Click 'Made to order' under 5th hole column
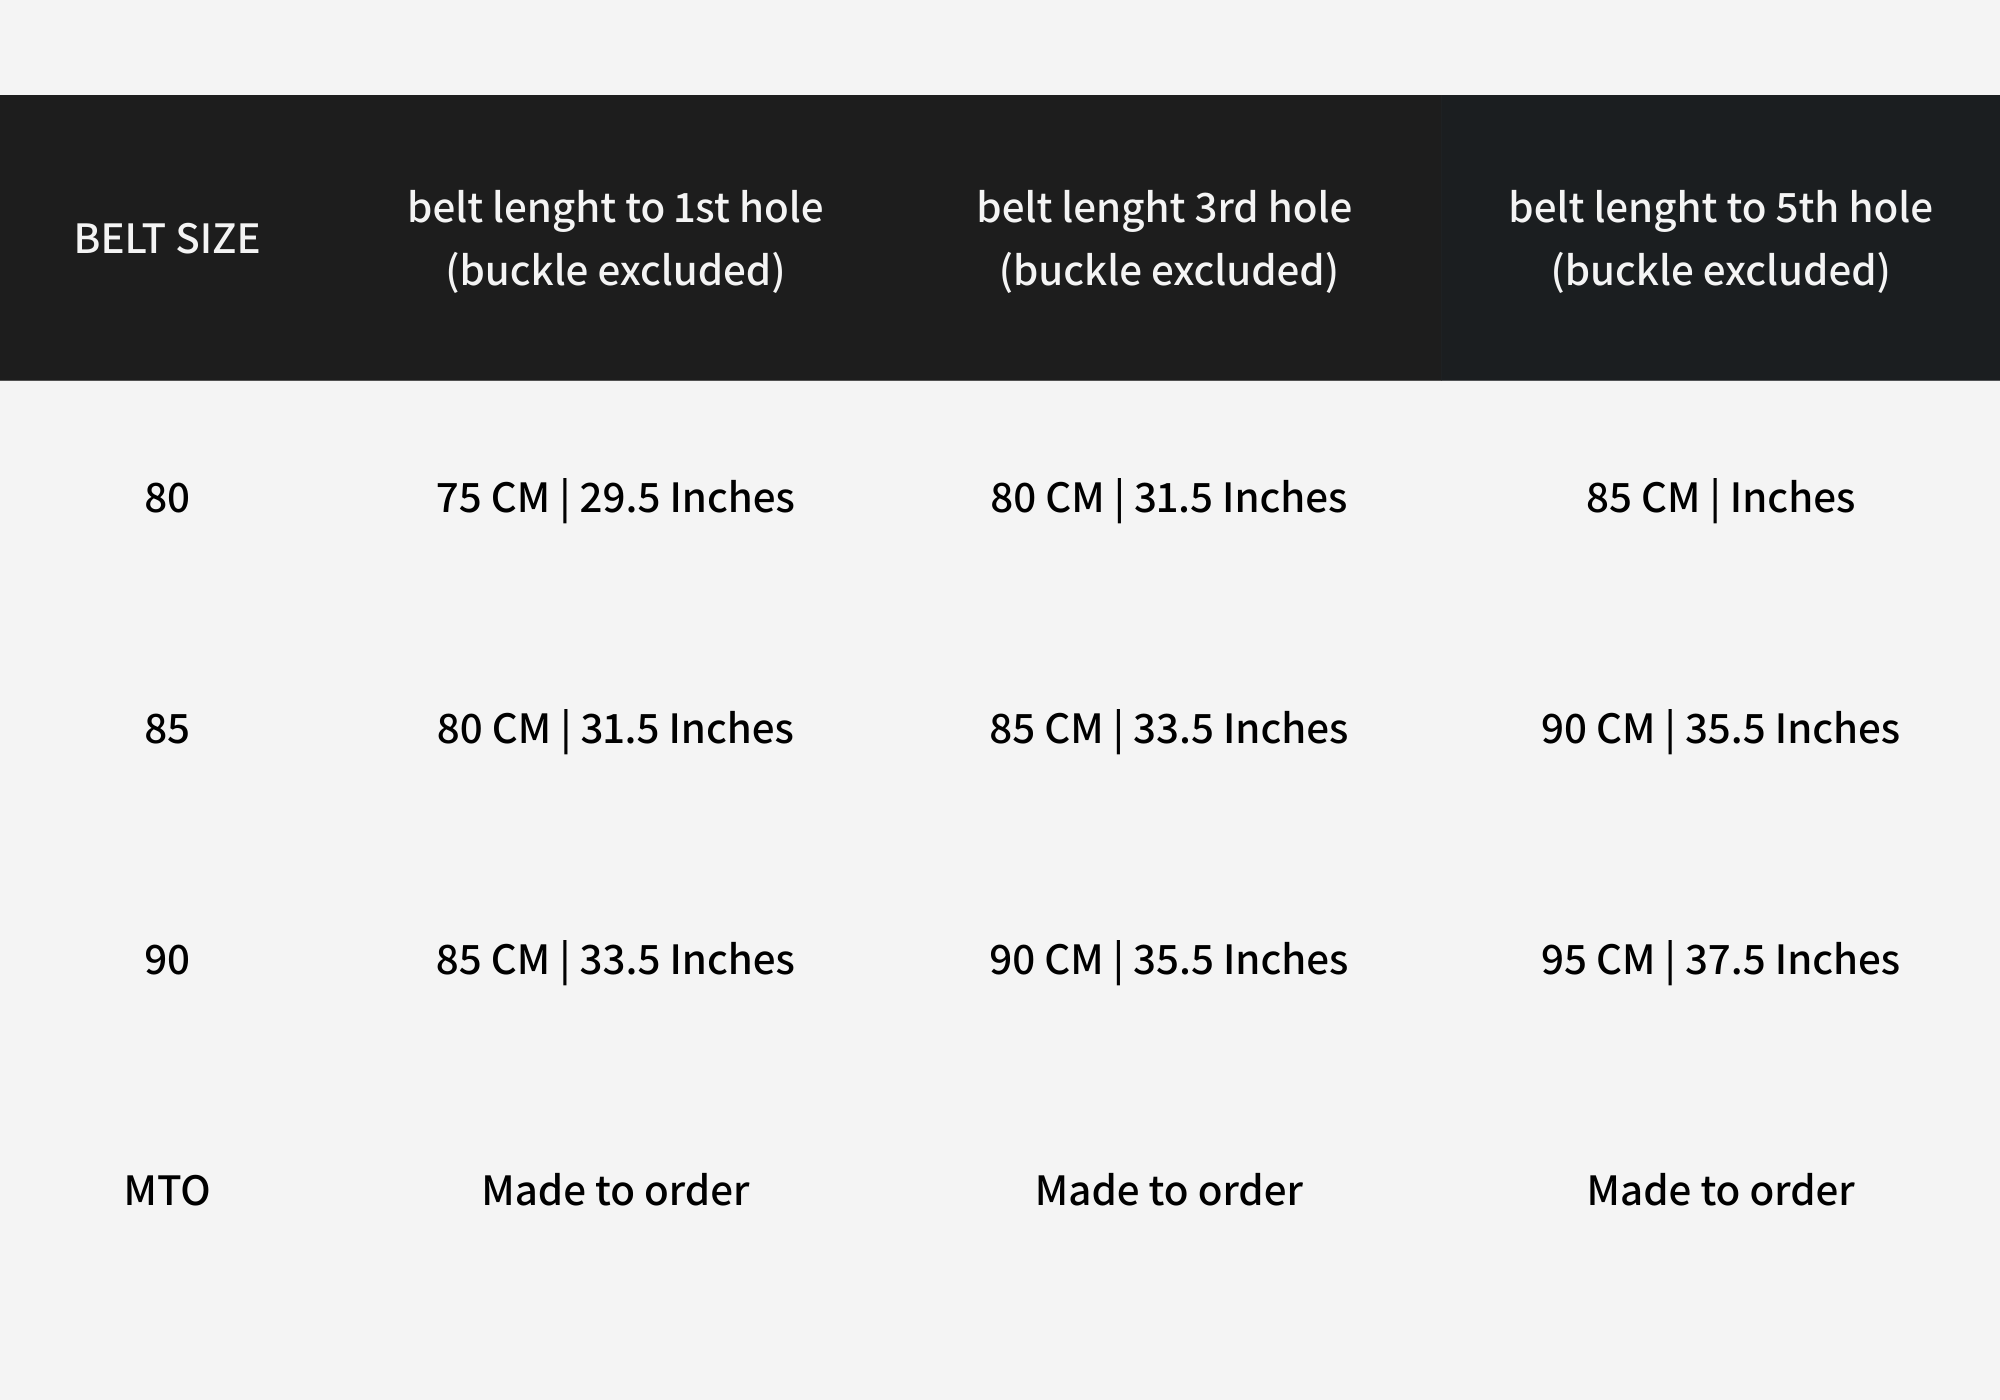 [x=1720, y=1191]
